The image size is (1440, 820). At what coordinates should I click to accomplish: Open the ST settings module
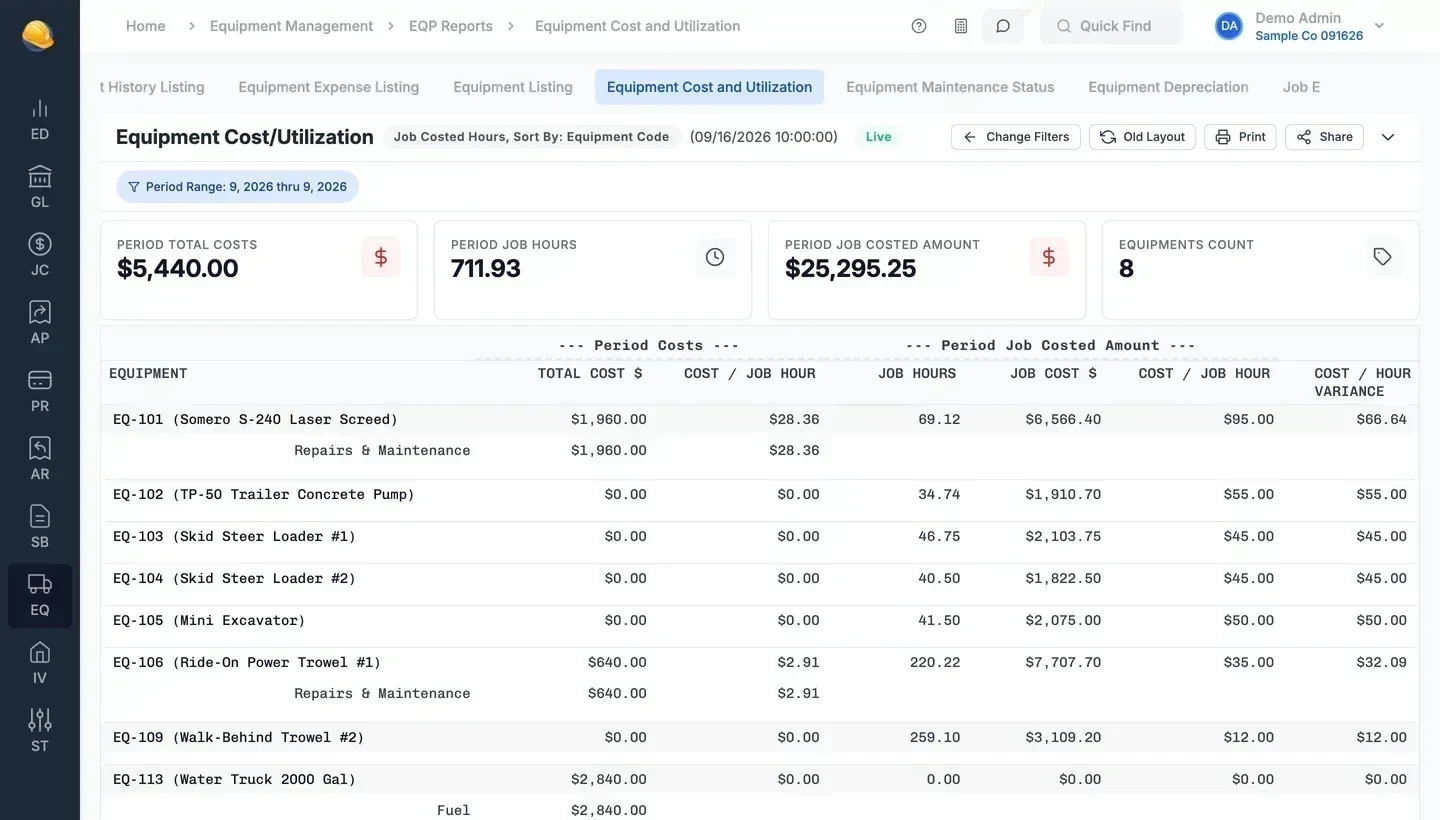point(40,732)
